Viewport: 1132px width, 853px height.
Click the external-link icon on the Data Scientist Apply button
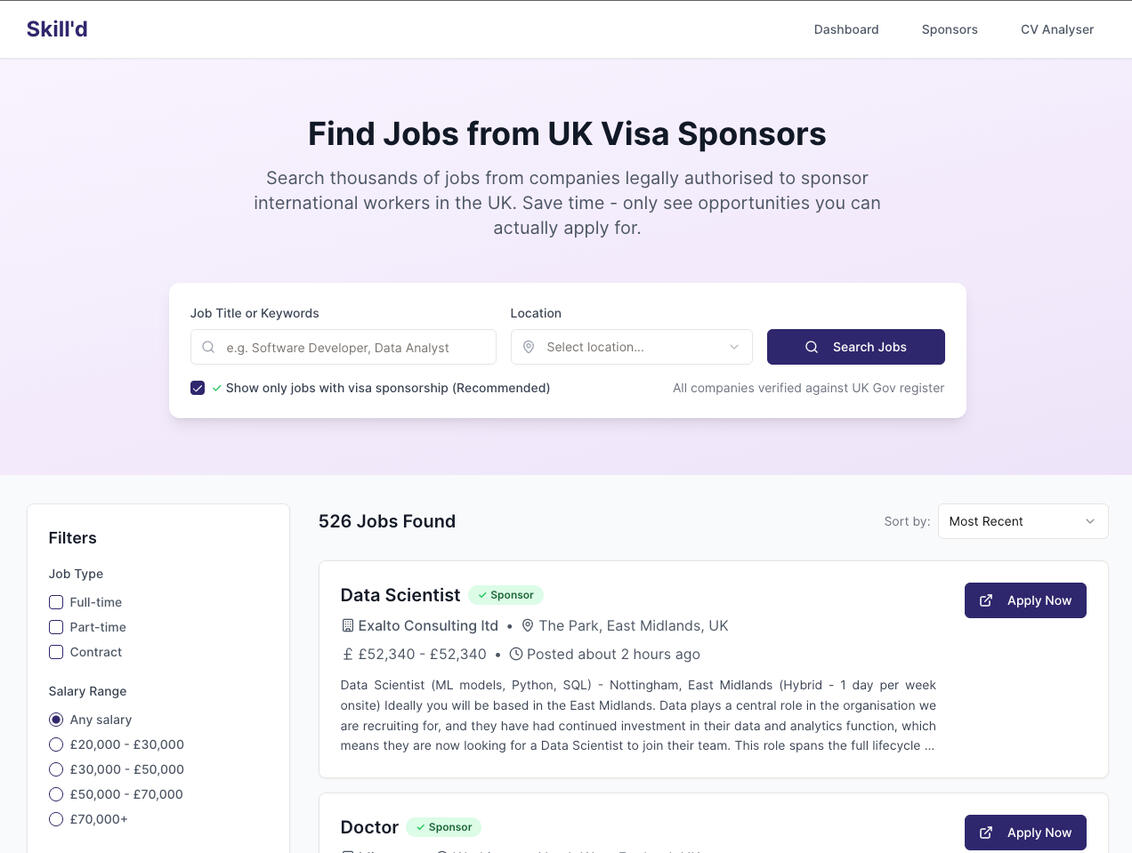coord(985,600)
